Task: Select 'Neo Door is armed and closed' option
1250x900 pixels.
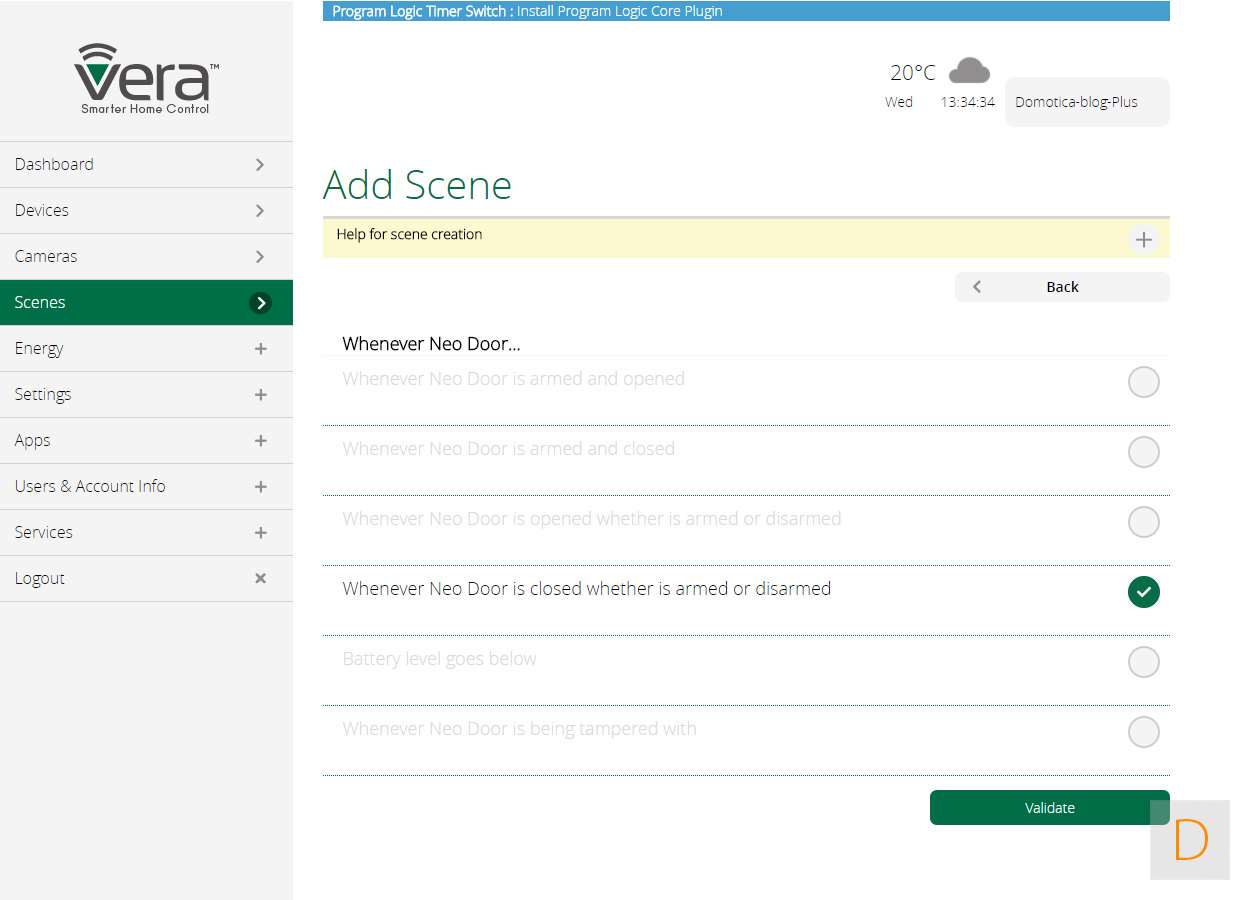Action: click(1143, 452)
